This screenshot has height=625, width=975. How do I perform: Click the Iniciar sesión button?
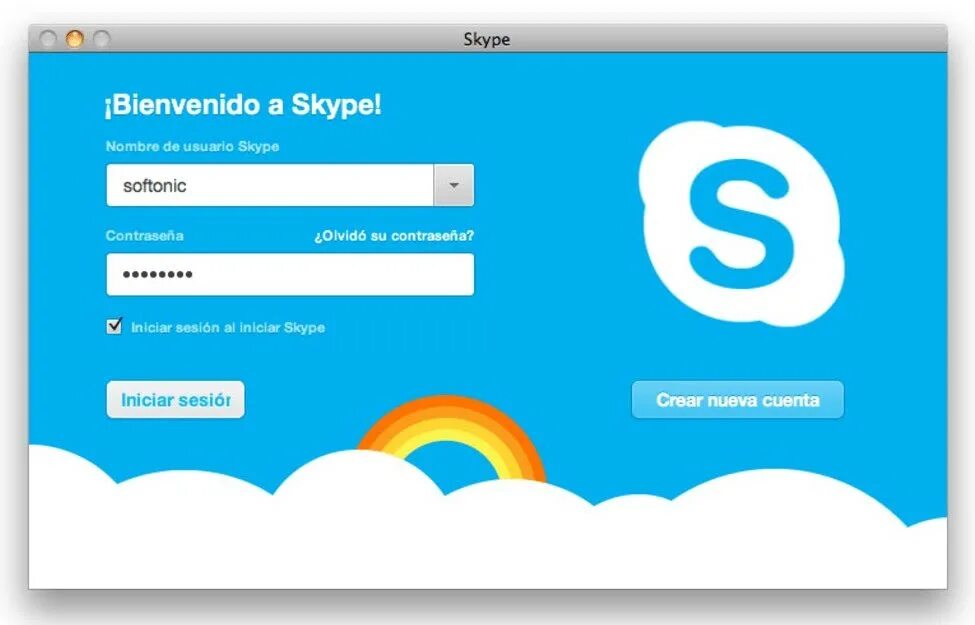coord(175,399)
